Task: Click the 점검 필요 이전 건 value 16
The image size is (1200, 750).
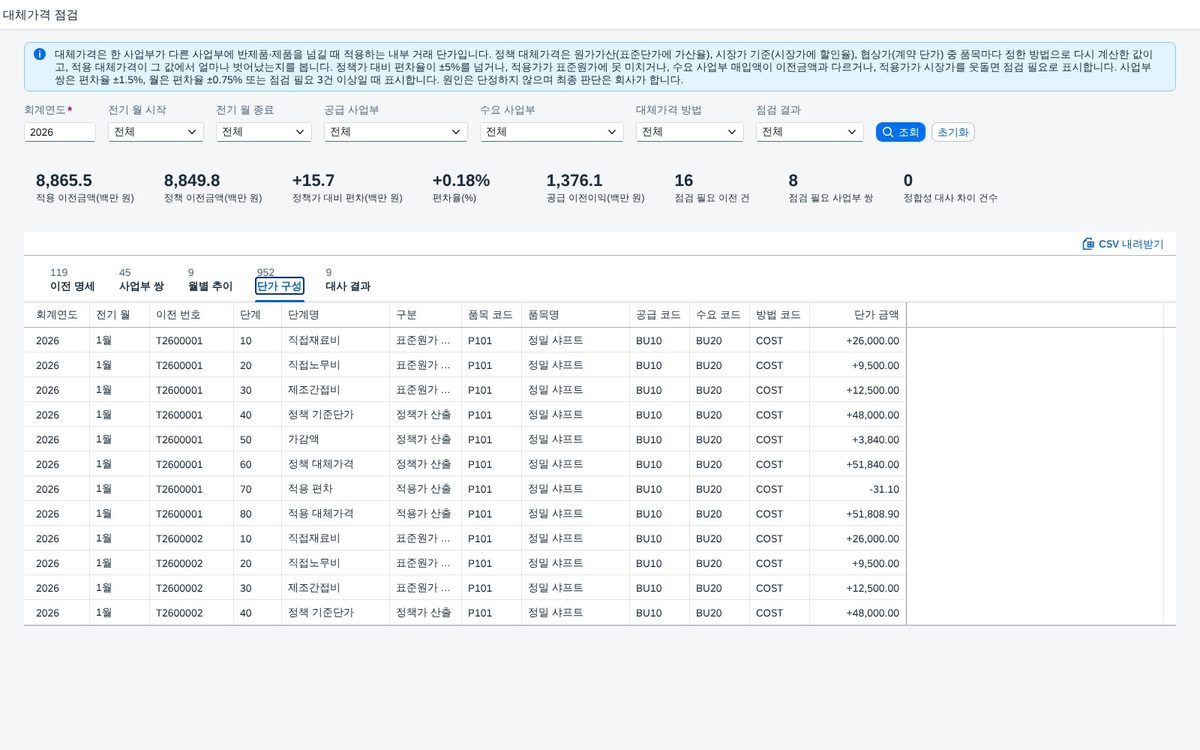Action: point(684,181)
